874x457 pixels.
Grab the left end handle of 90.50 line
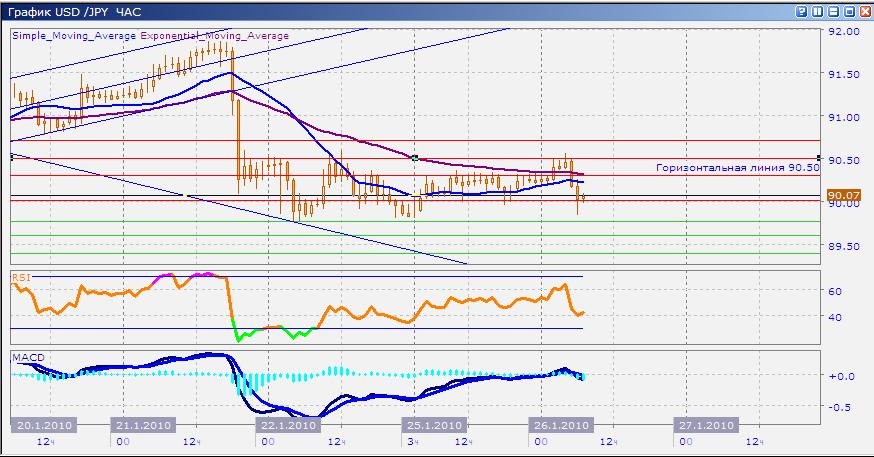[x=12, y=158]
